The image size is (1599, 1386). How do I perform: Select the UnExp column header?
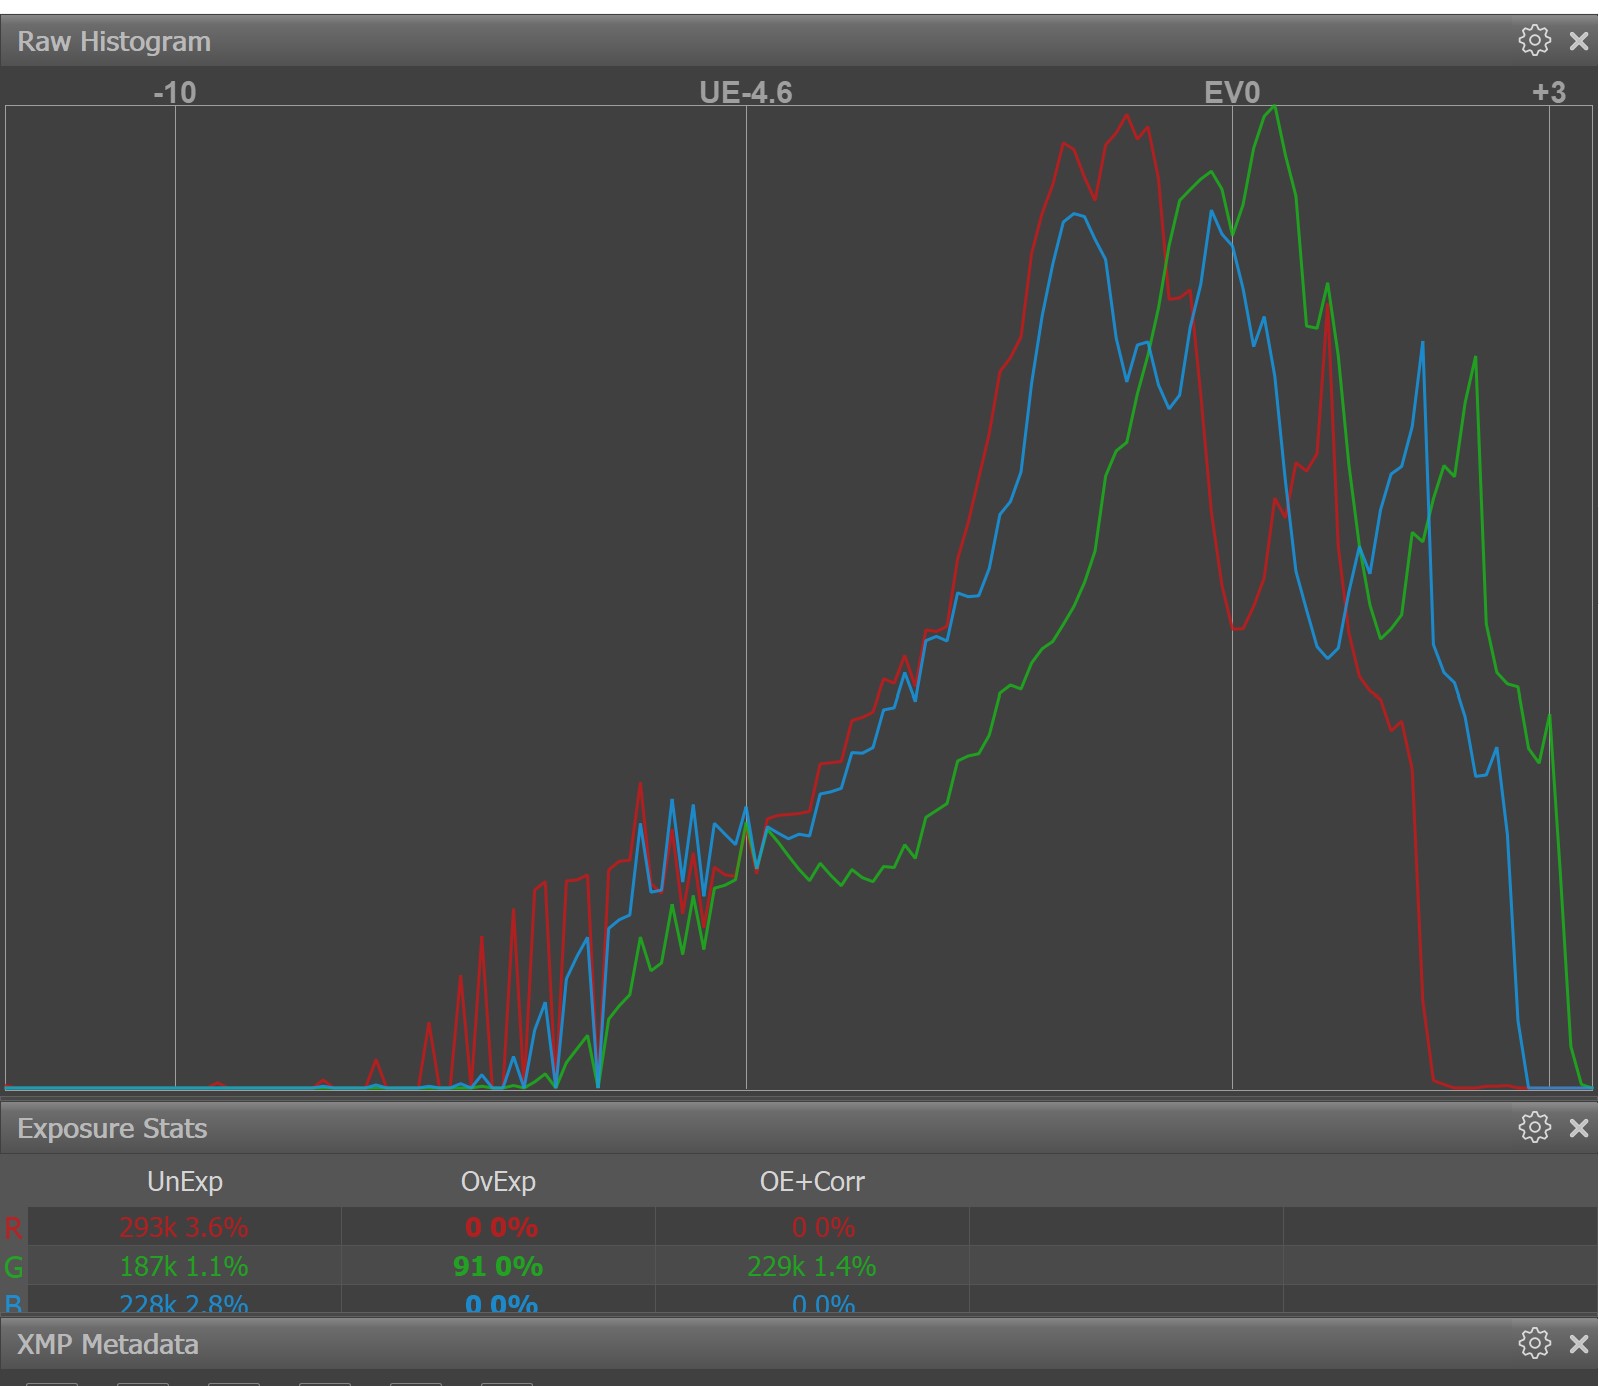[x=185, y=1182]
